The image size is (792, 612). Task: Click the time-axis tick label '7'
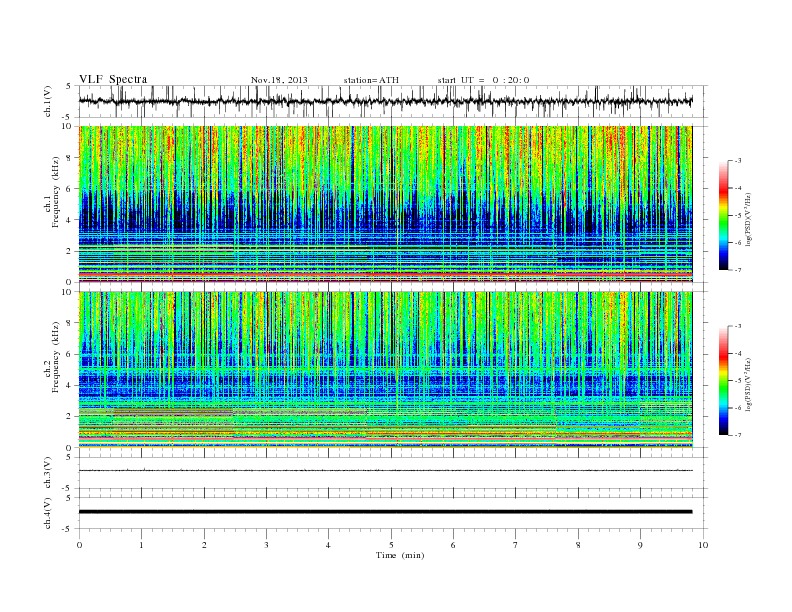click(x=516, y=545)
